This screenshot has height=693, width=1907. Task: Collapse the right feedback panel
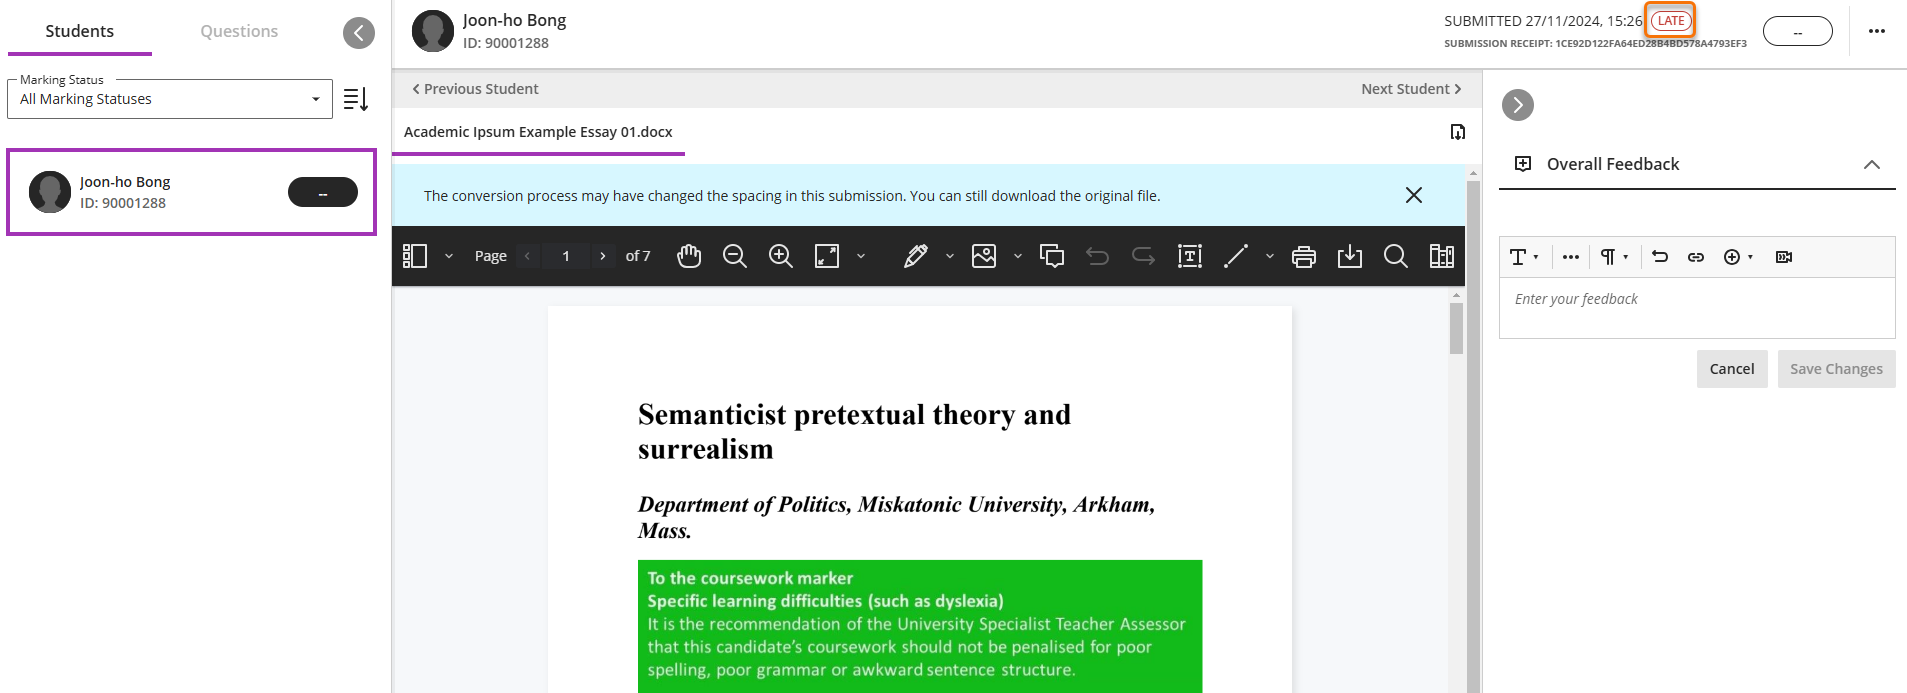pyautogui.click(x=1518, y=105)
